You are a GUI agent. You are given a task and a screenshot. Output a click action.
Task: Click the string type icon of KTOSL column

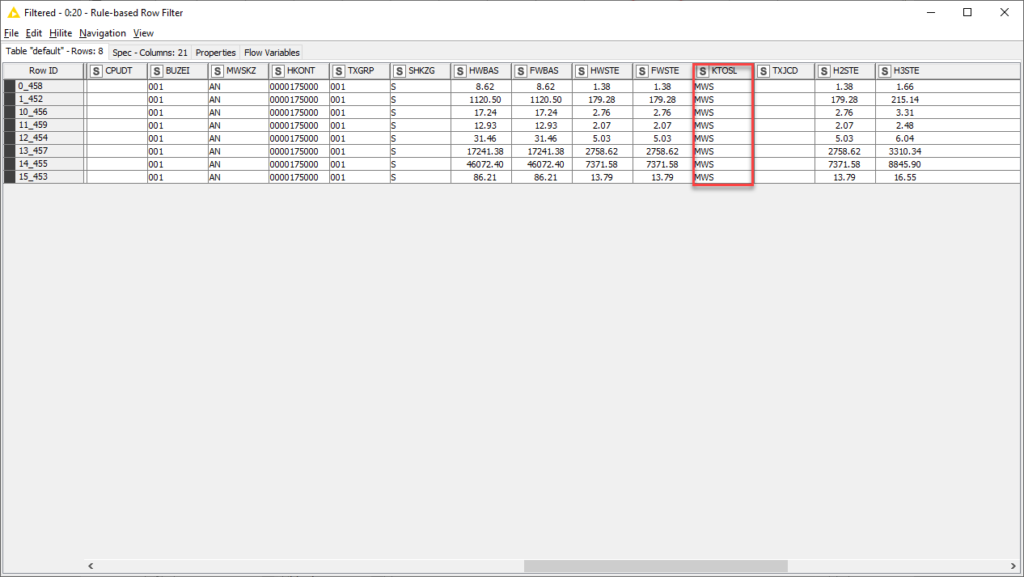pyautogui.click(x=703, y=71)
